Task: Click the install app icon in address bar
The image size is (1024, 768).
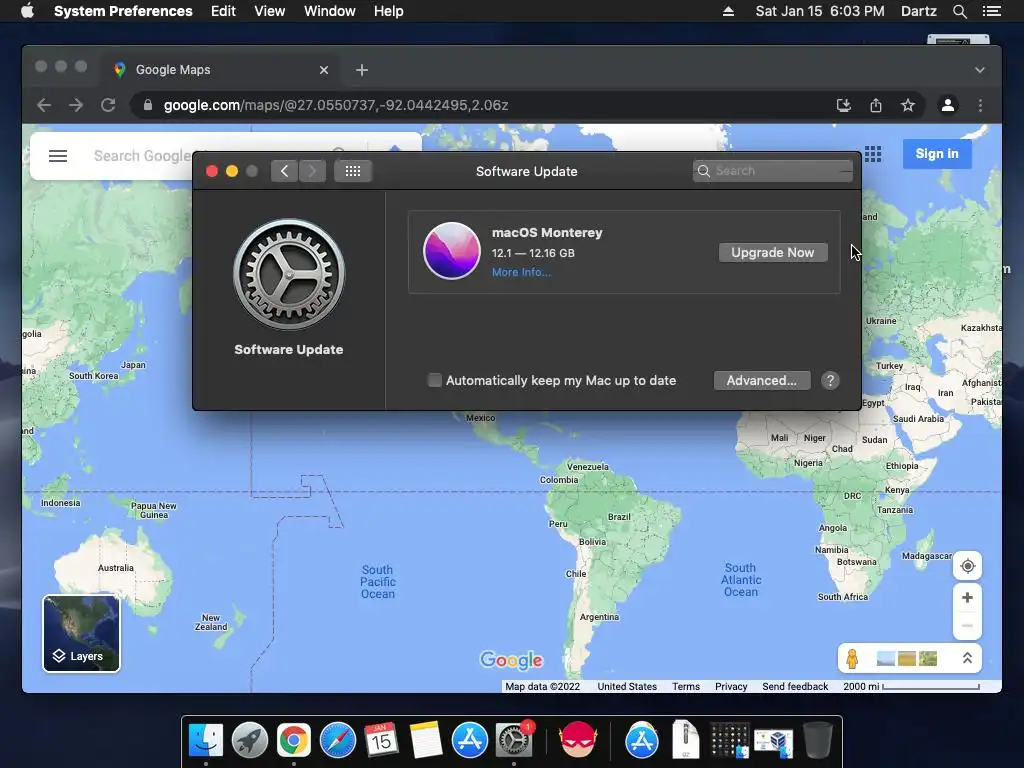Action: click(844, 105)
